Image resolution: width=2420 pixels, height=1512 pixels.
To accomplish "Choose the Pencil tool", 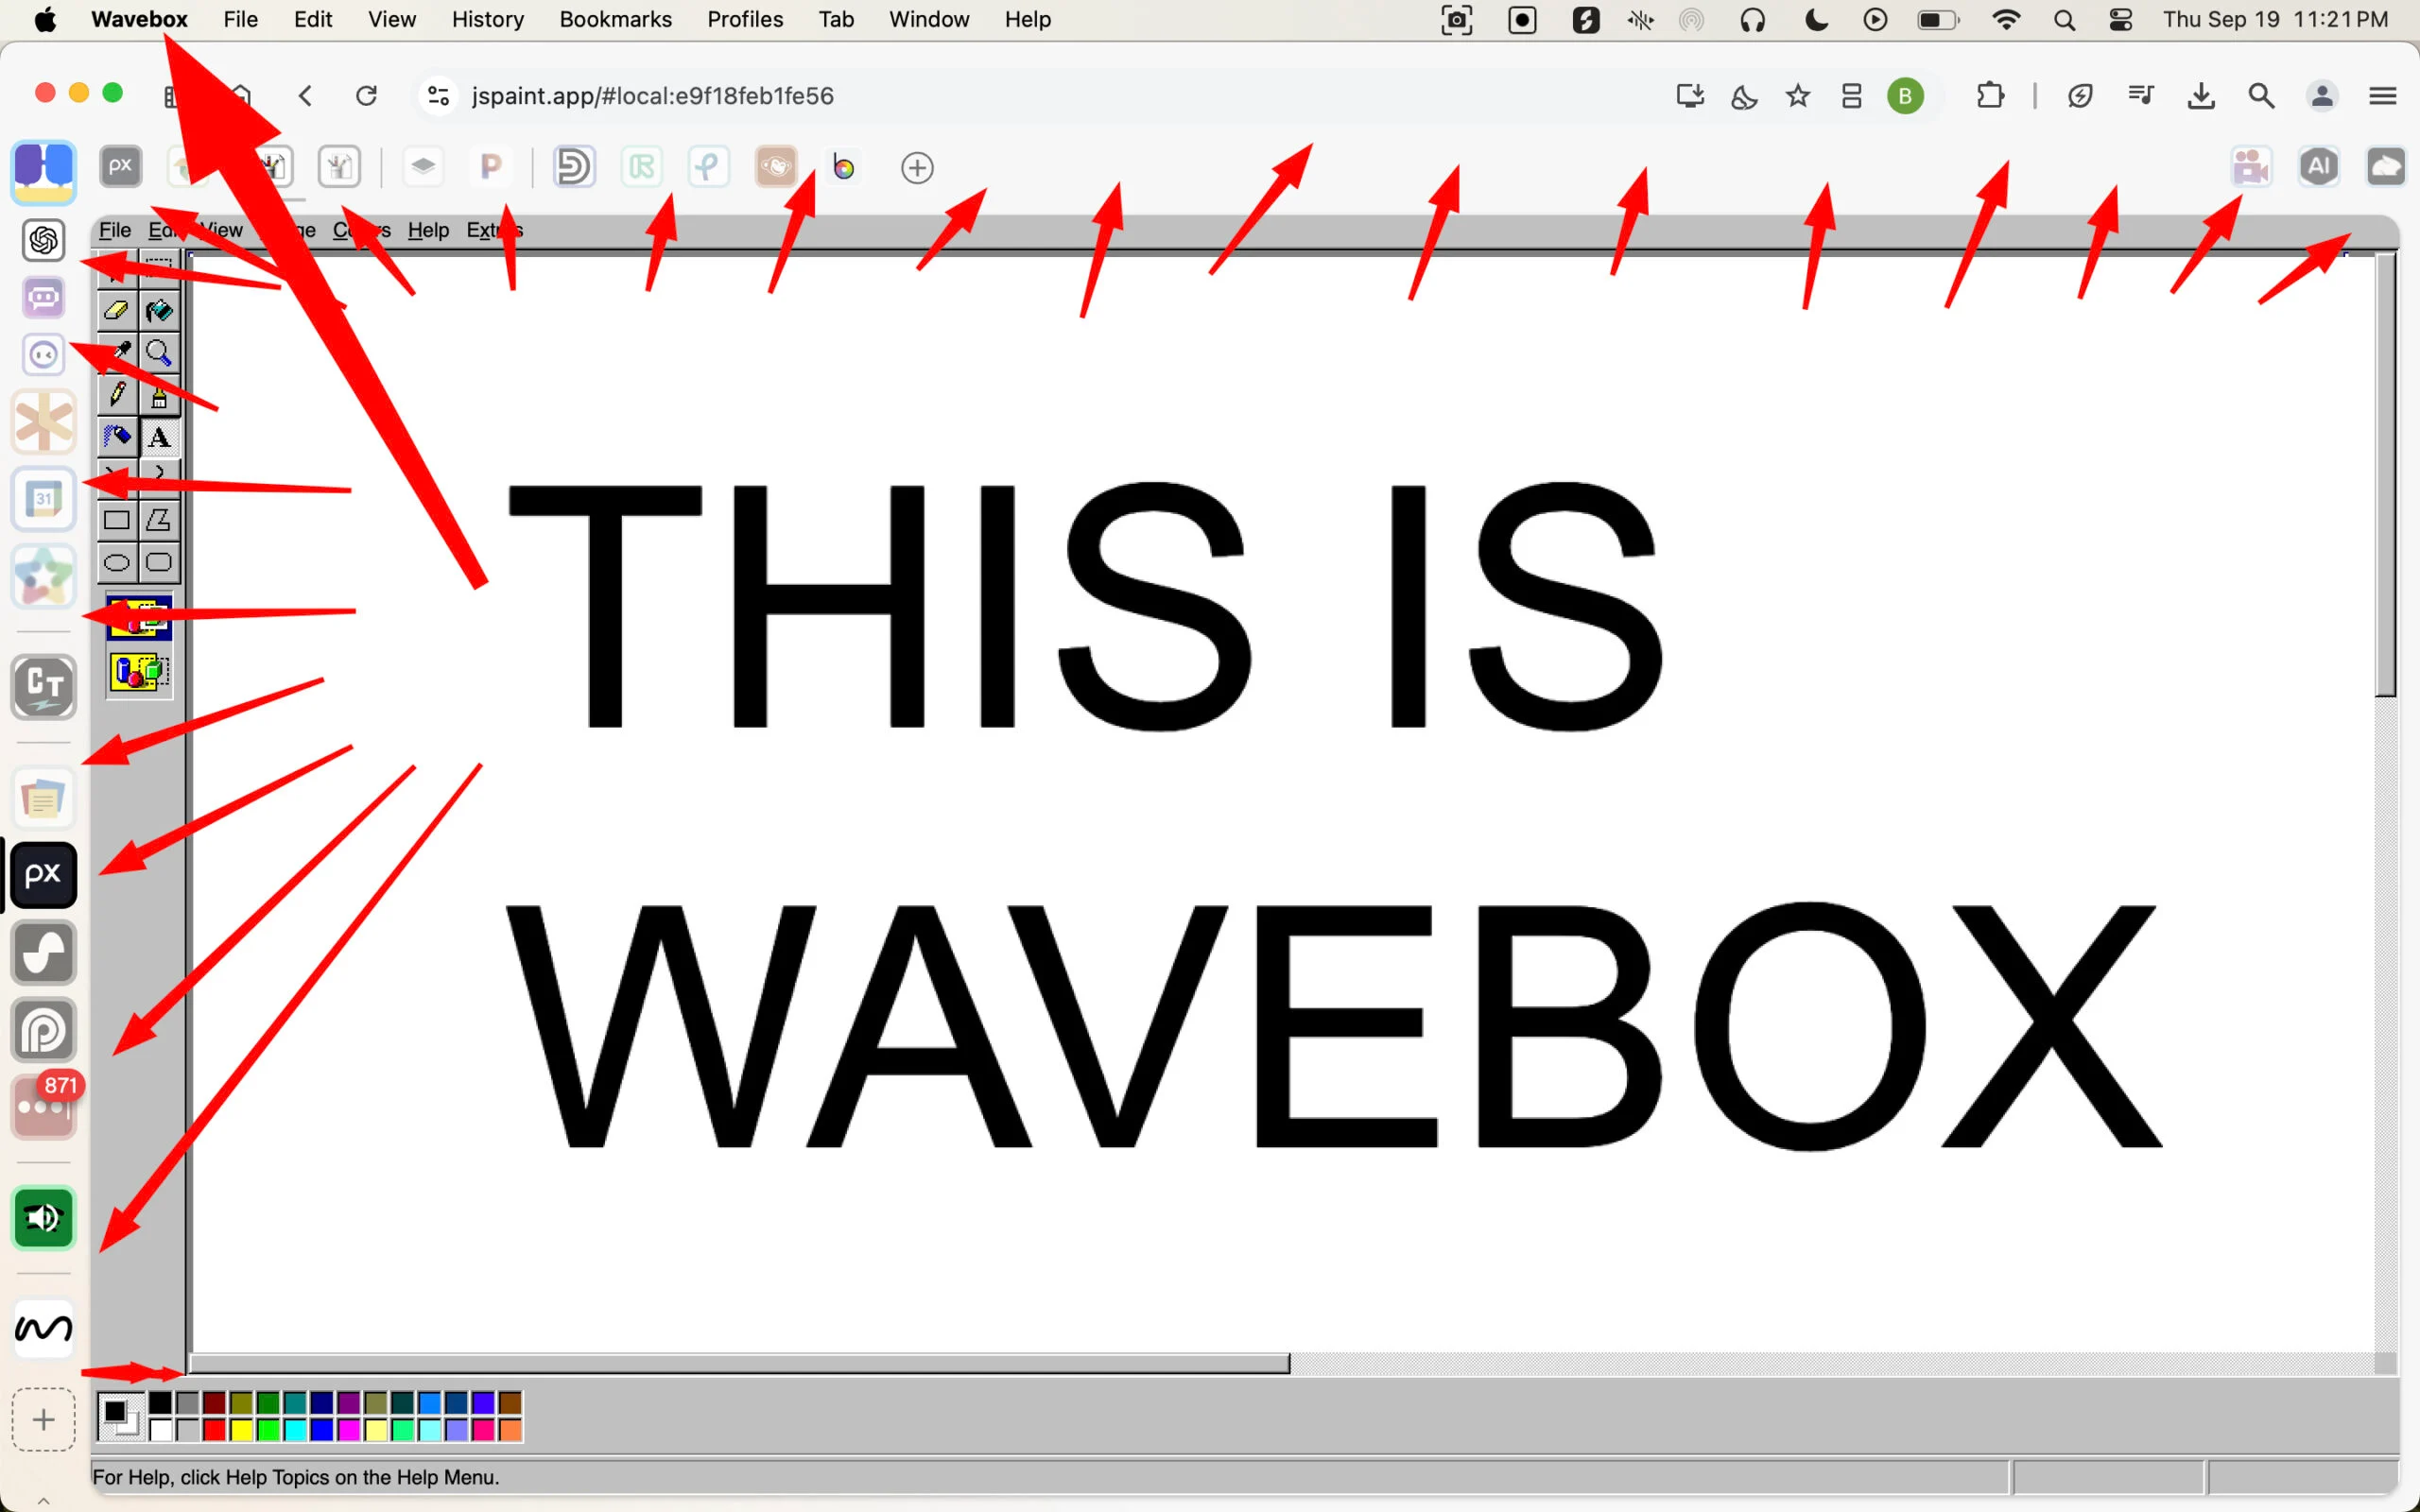I will [x=116, y=395].
